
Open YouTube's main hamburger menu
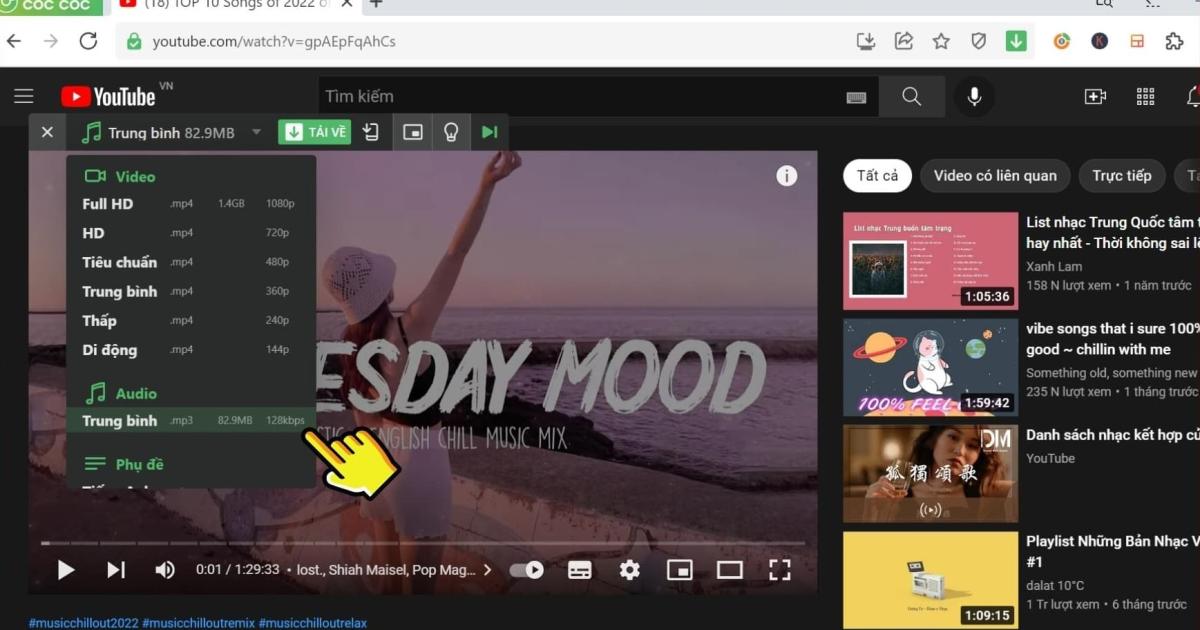point(24,96)
